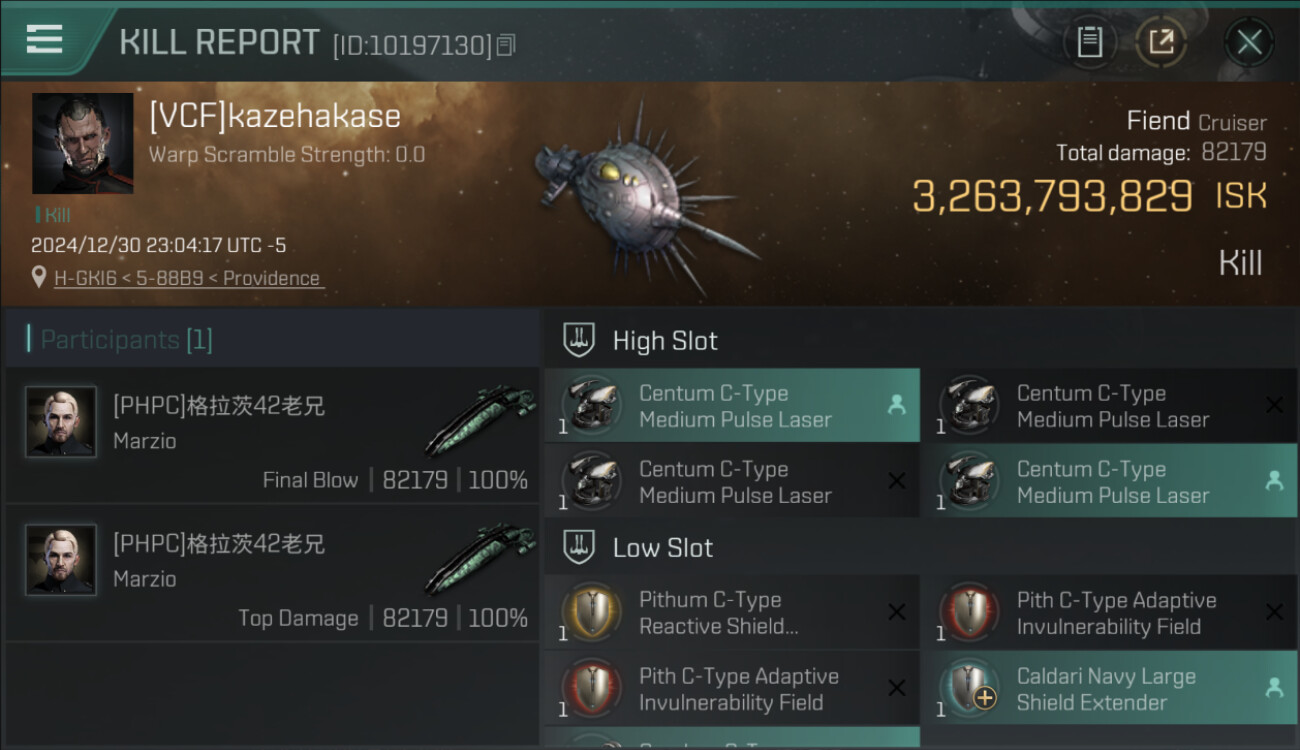This screenshot has width=1300, height=750.
Task: Share the kill report externally
Action: click(1161, 42)
